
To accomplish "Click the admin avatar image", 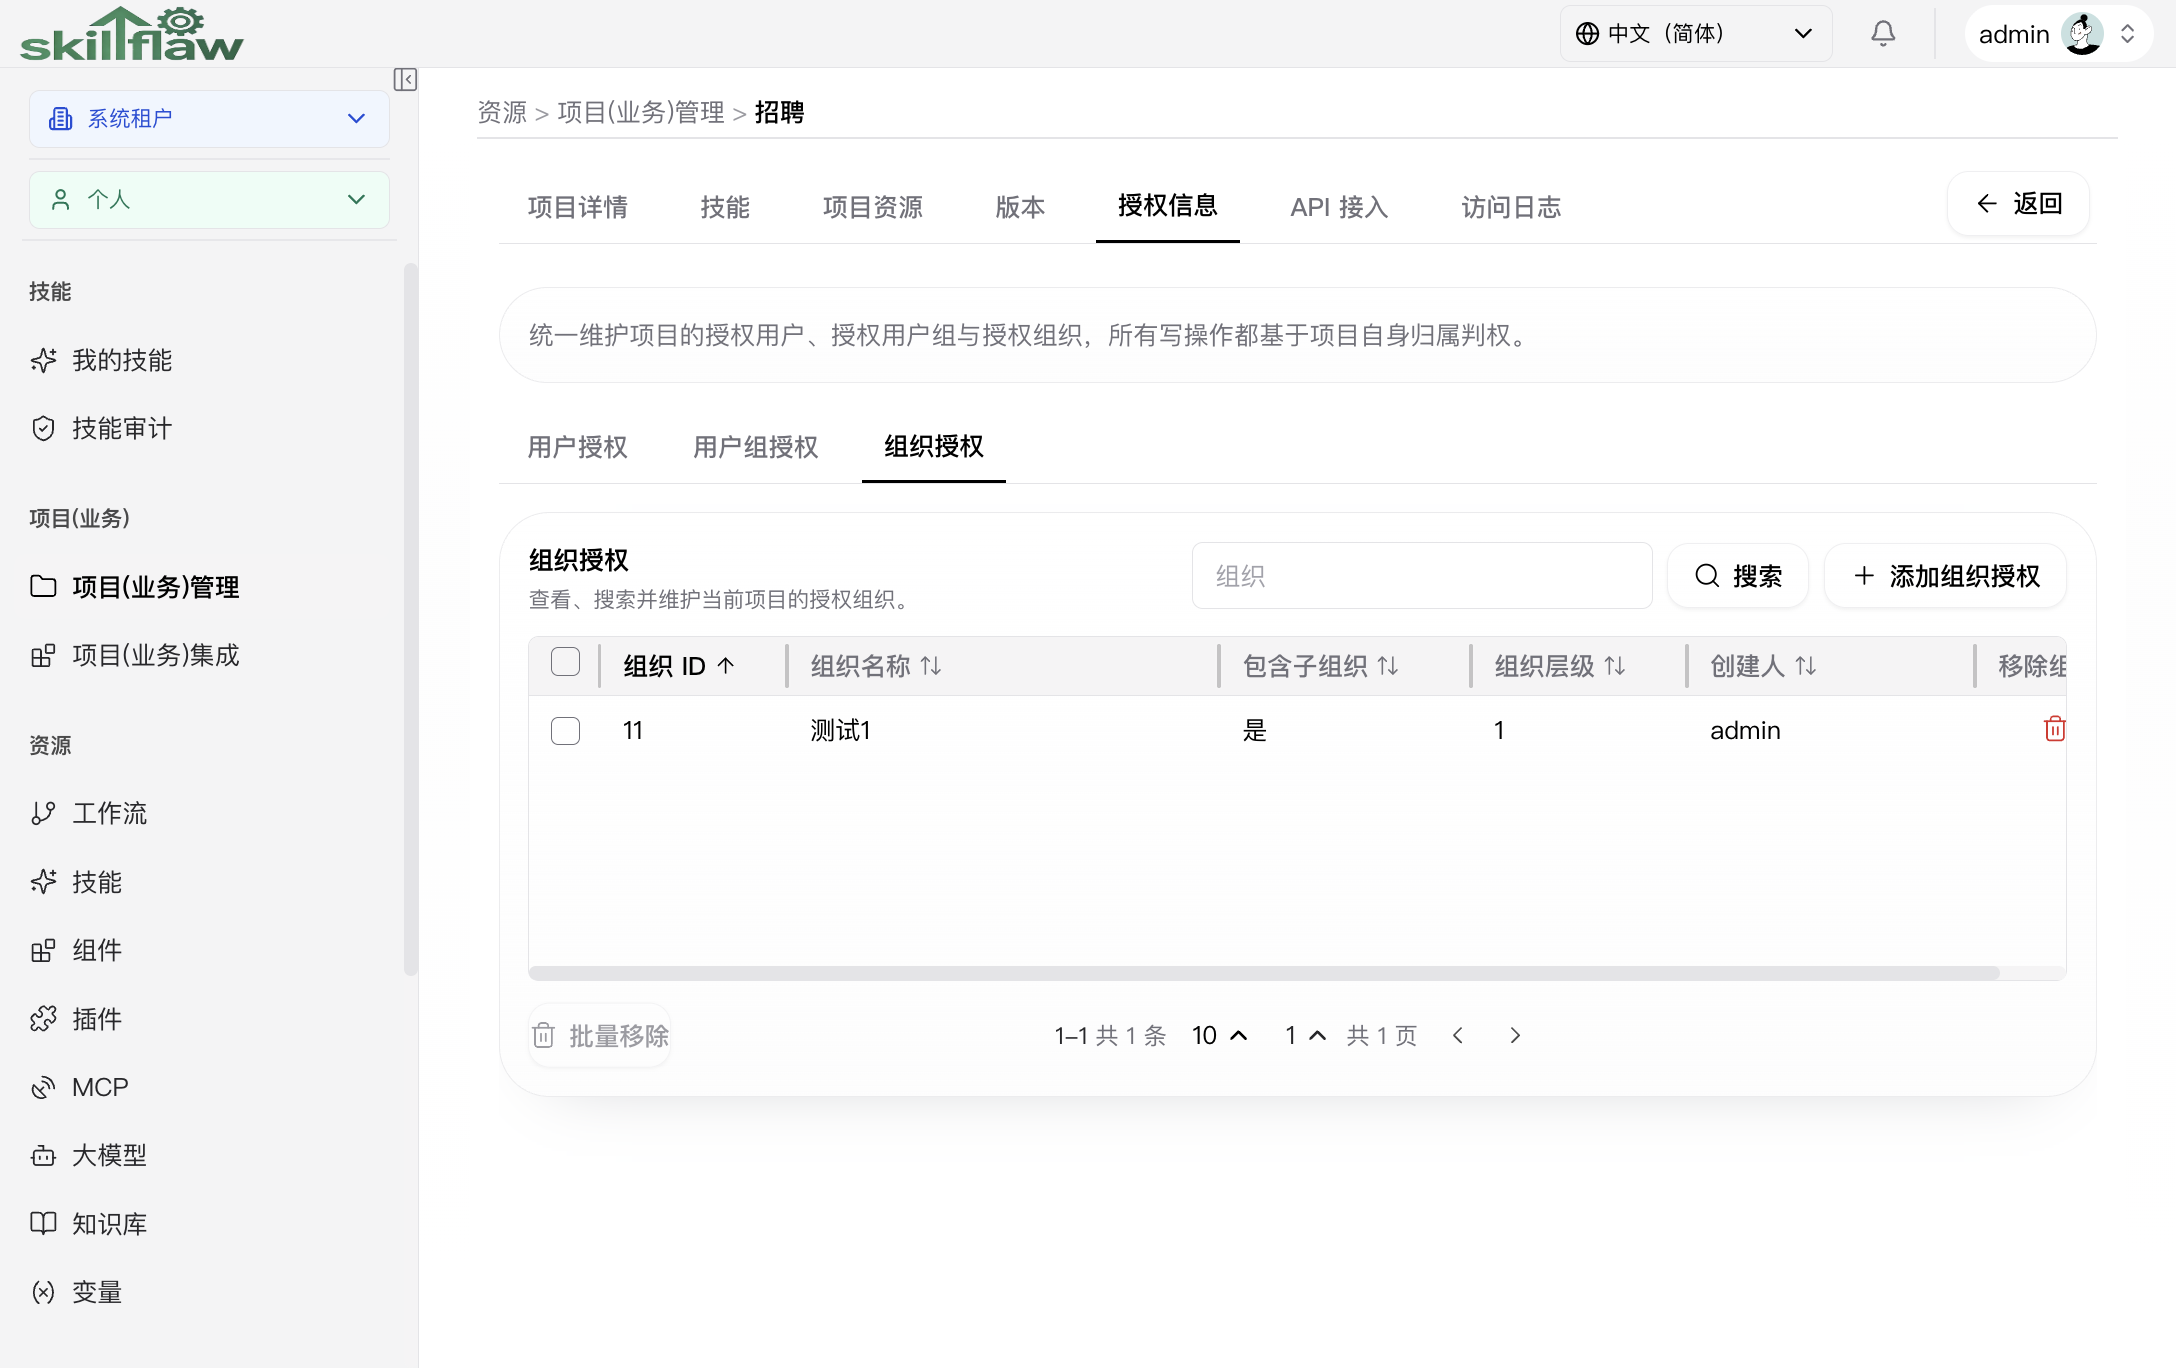I will point(2082,34).
